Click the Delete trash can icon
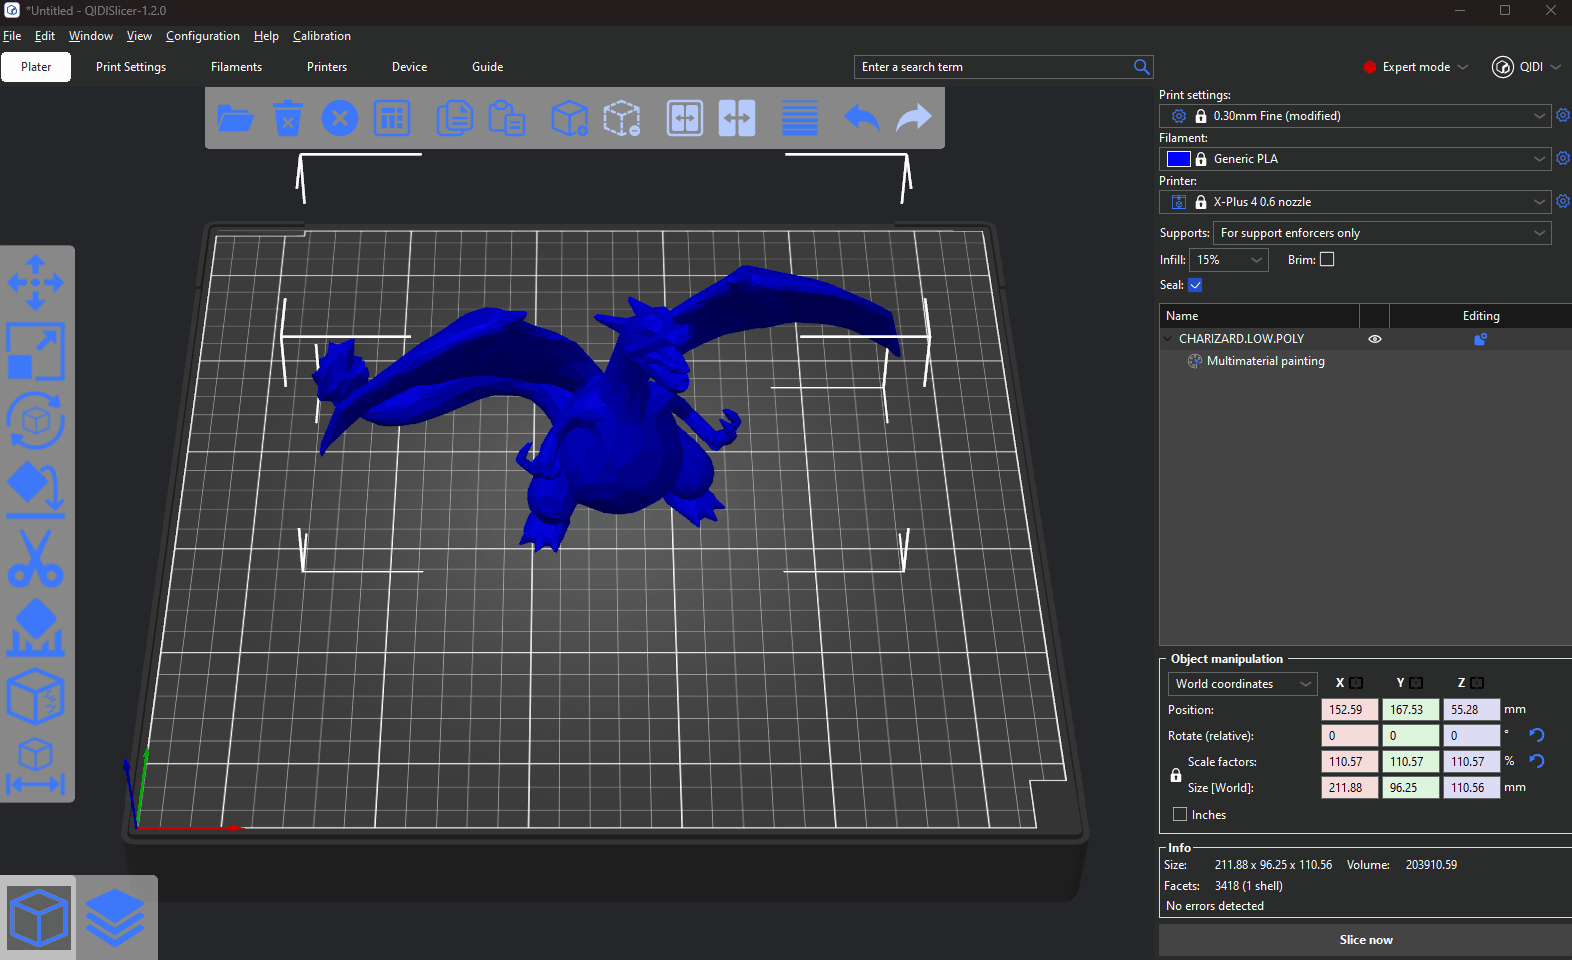Image resolution: width=1572 pixels, height=960 pixels. pos(288,118)
